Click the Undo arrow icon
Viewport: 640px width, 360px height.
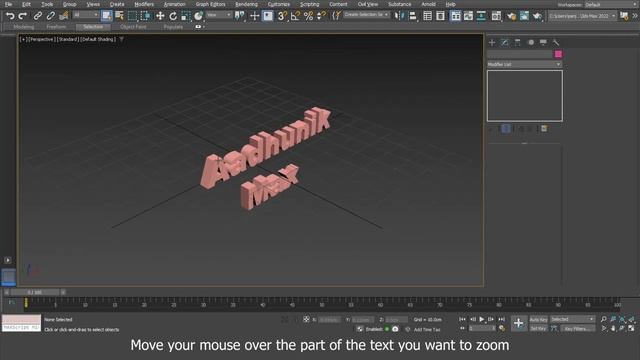[10, 16]
